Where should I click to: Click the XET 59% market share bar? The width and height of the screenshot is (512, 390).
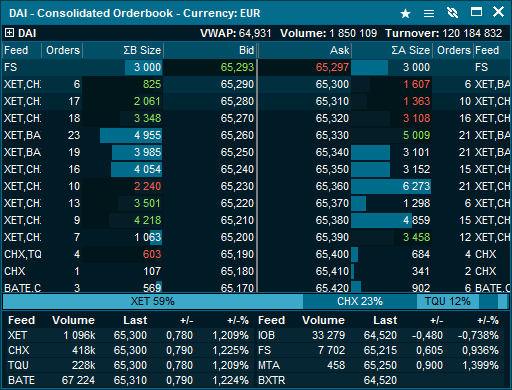pyautogui.click(x=153, y=301)
